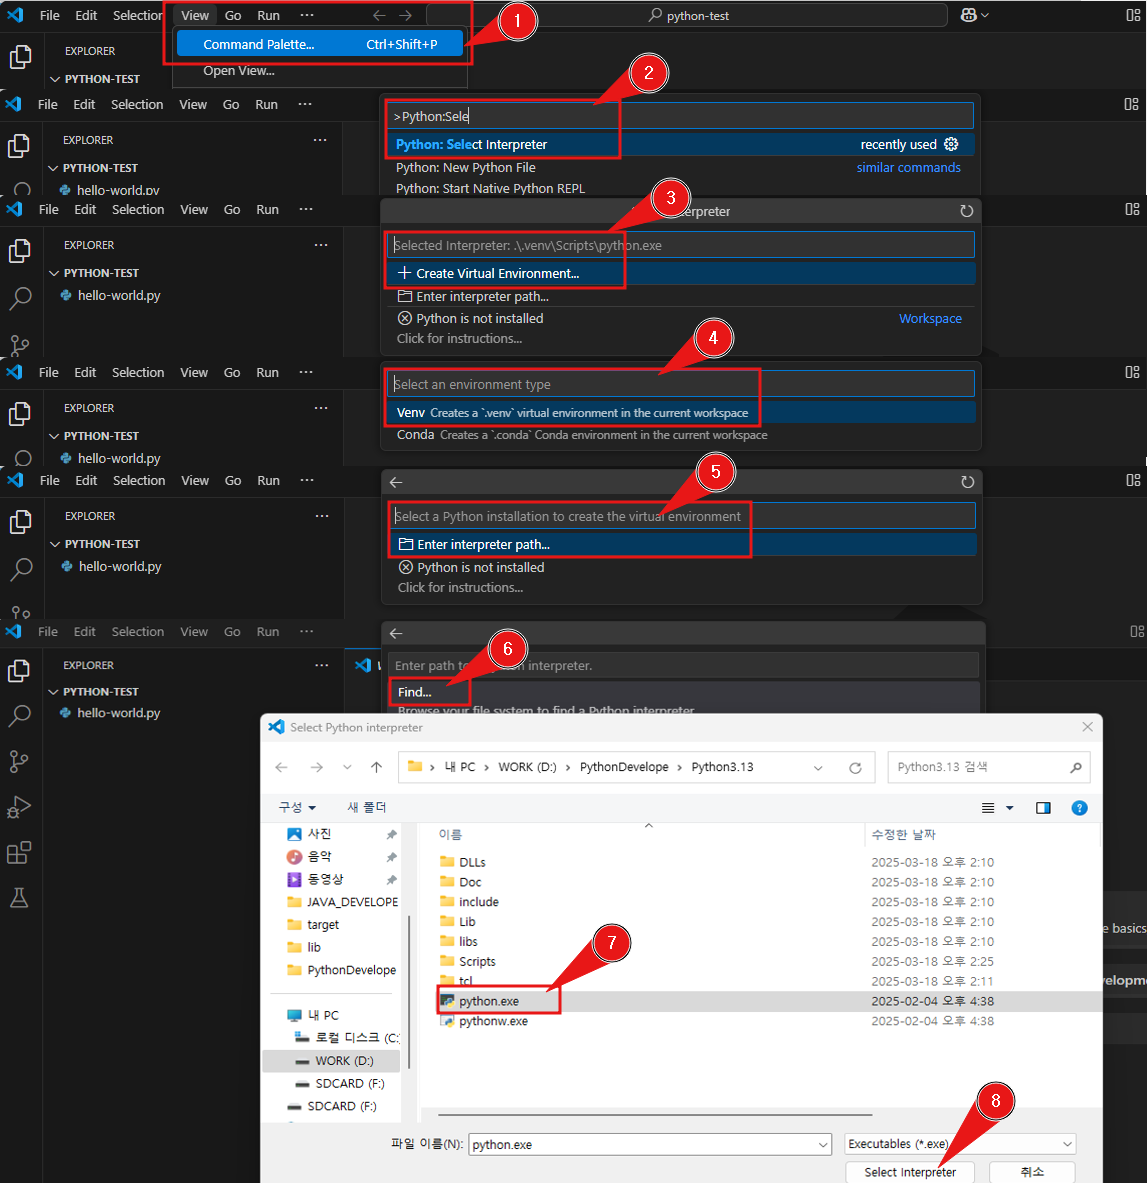Click the python.exe file icon

[447, 1001]
